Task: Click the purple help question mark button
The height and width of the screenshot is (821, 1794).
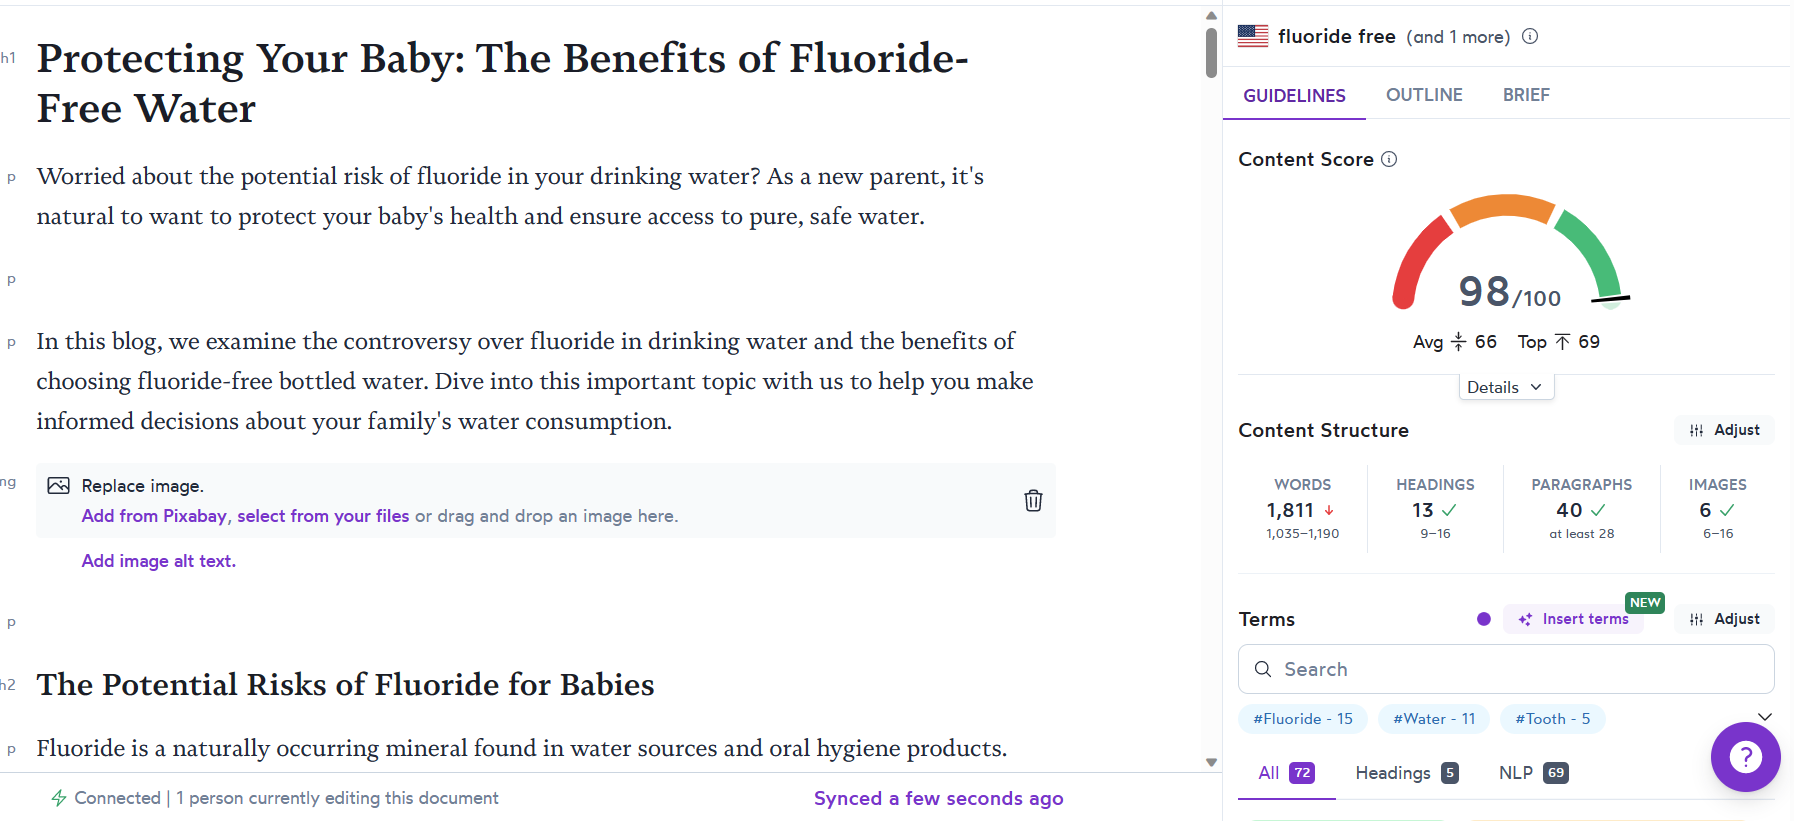Action: pyautogui.click(x=1745, y=757)
